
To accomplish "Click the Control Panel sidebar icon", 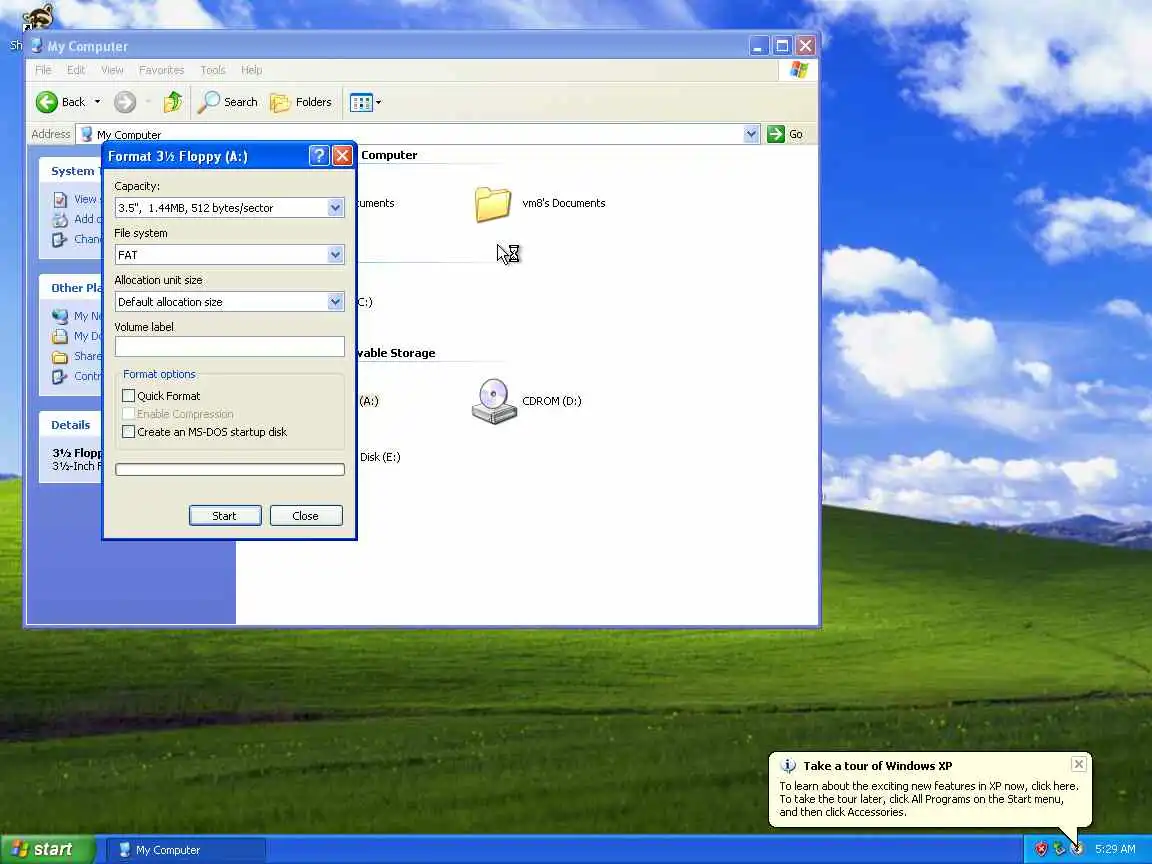I will point(60,376).
